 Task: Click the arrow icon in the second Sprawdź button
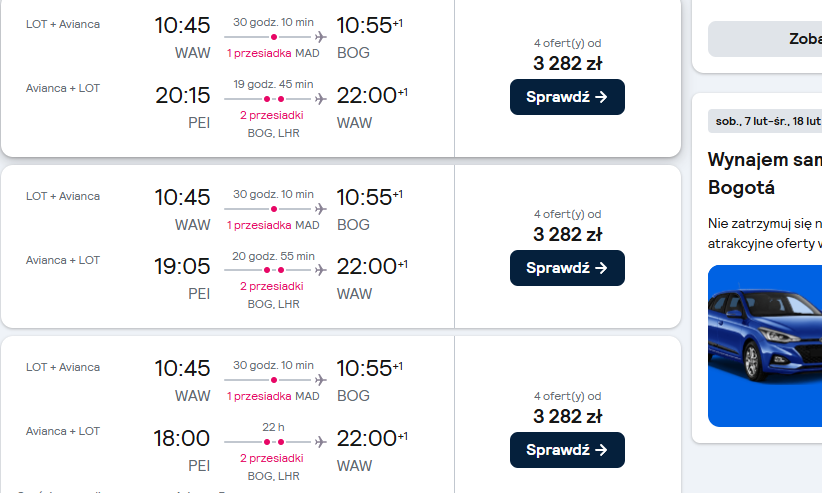(x=601, y=268)
